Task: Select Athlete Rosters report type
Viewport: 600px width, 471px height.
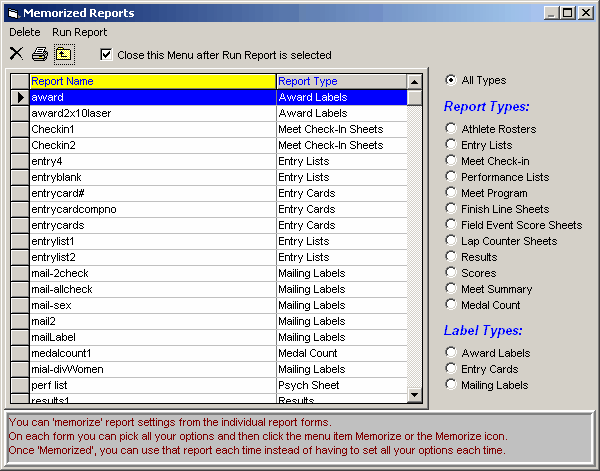Action: (x=451, y=129)
